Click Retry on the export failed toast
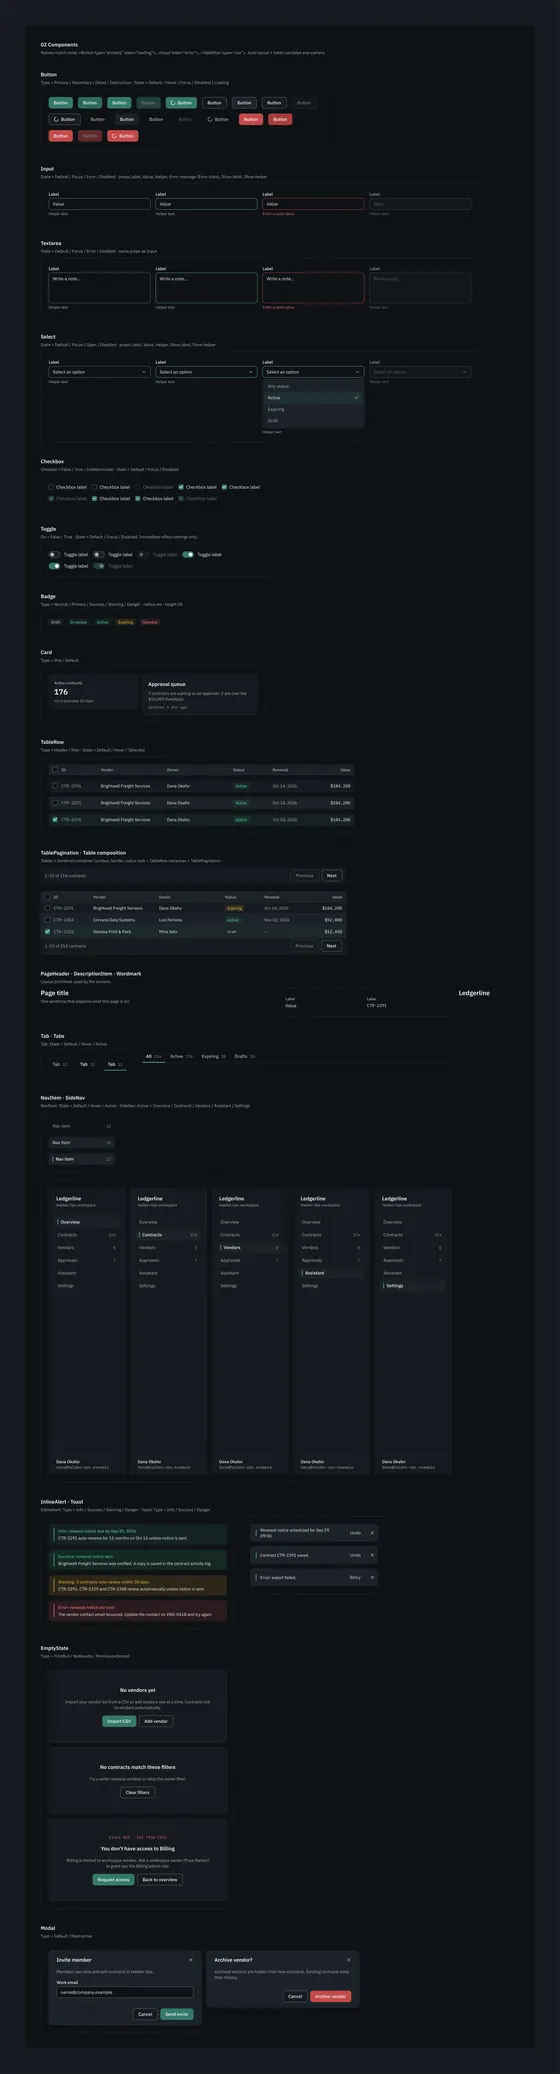560x2074 pixels. pyautogui.click(x=355, y=1577)
